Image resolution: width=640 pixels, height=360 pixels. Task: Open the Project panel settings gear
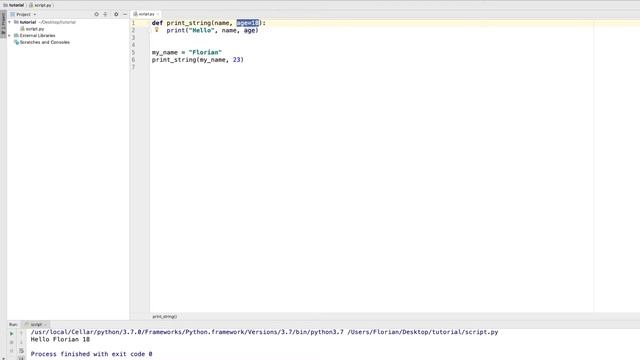[x=116, y=14]
